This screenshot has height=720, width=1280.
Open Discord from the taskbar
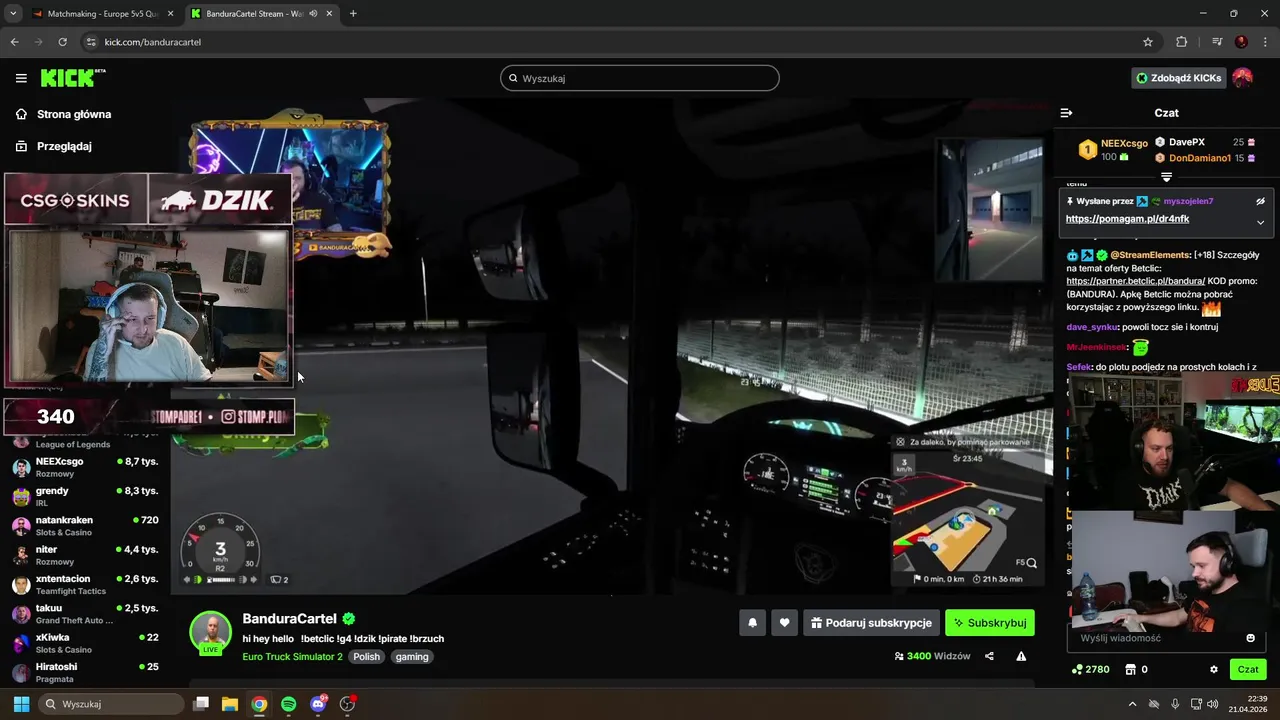point(318,704)
